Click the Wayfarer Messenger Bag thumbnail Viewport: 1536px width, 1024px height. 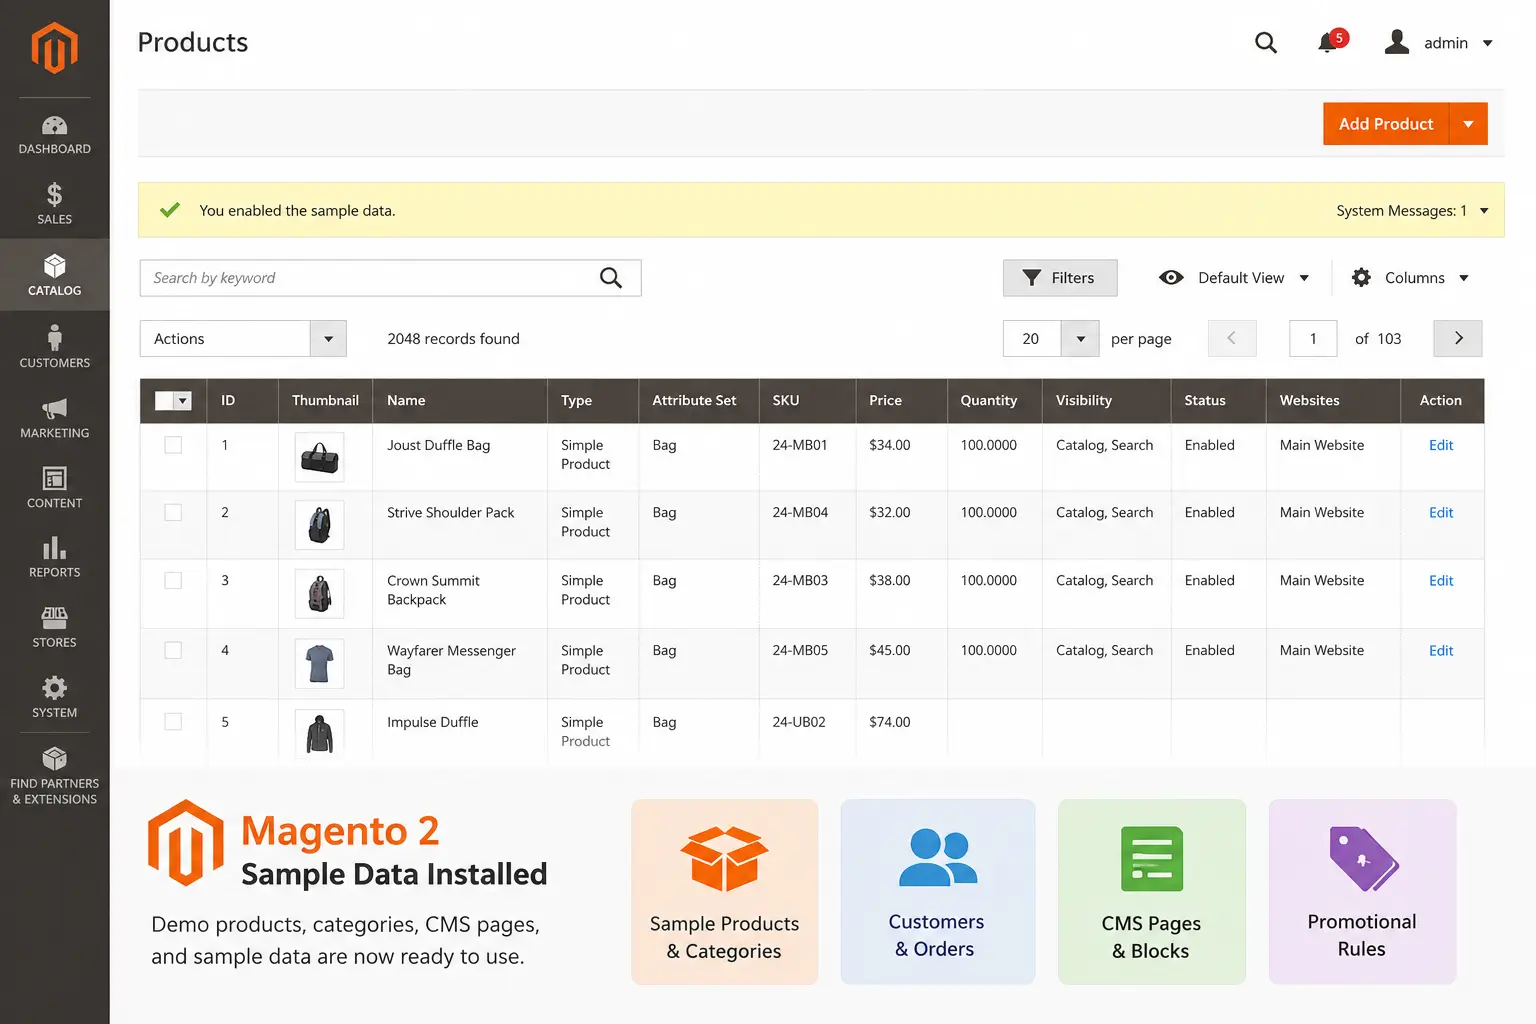coord(319,663)
